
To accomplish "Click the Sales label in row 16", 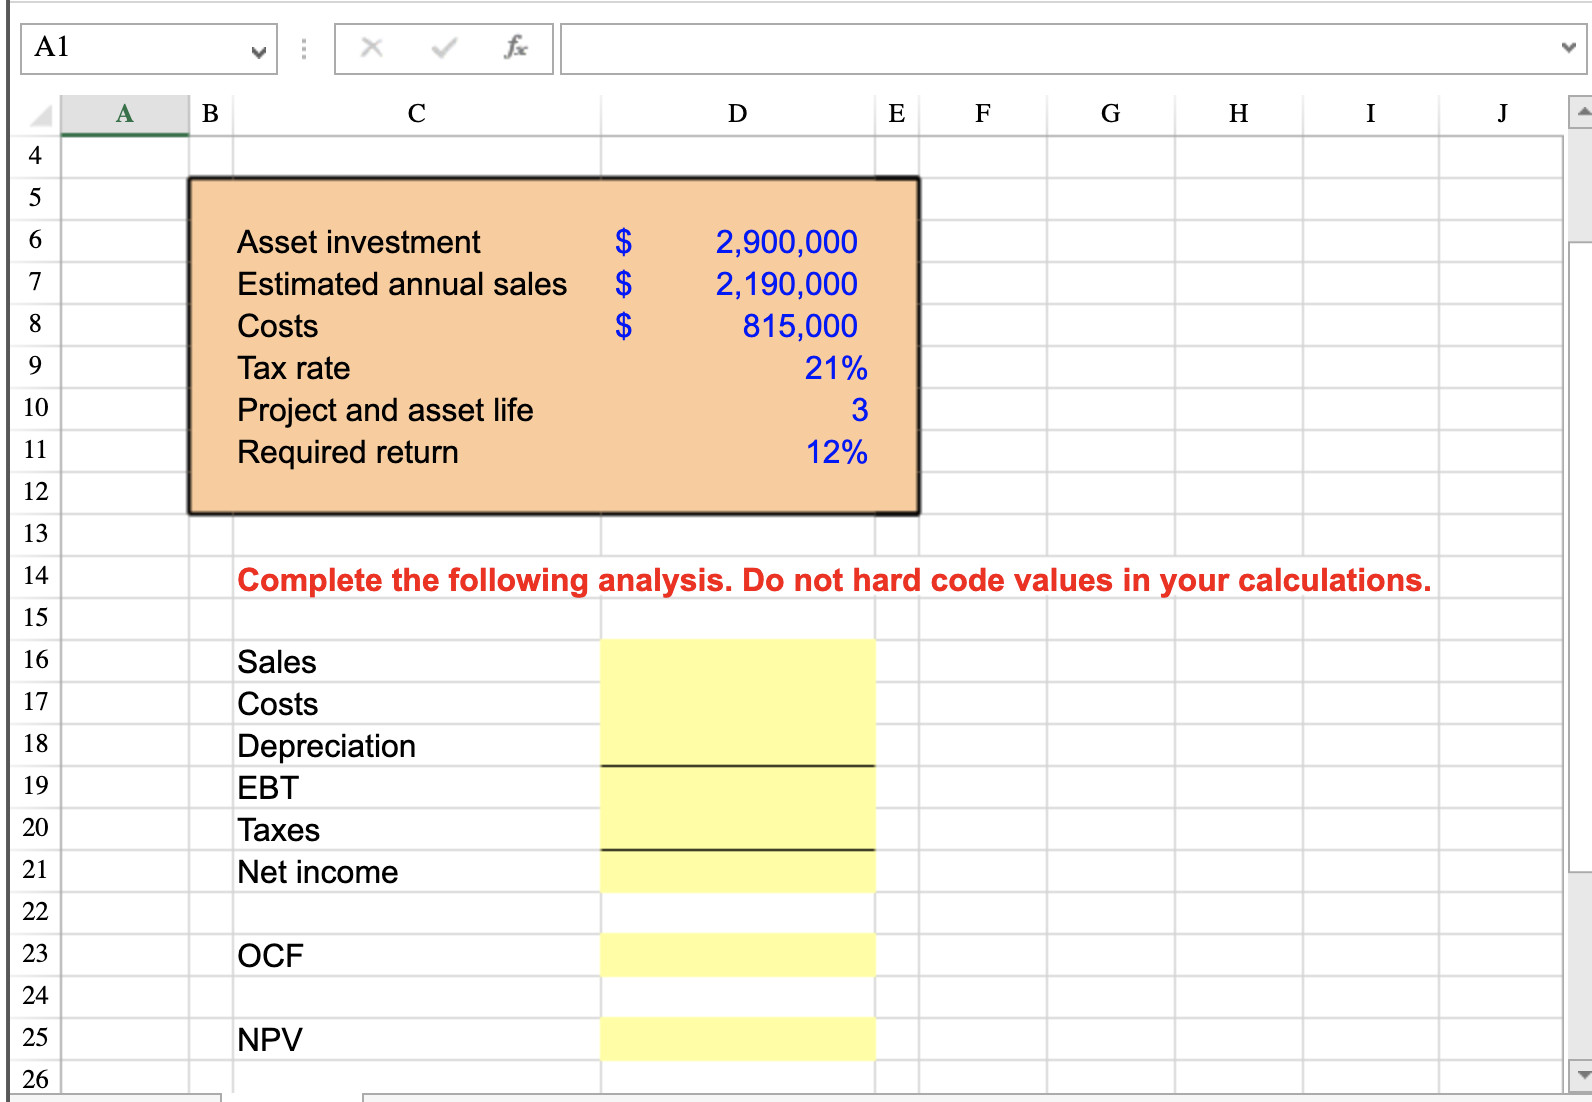I will [x=277, y=662].
